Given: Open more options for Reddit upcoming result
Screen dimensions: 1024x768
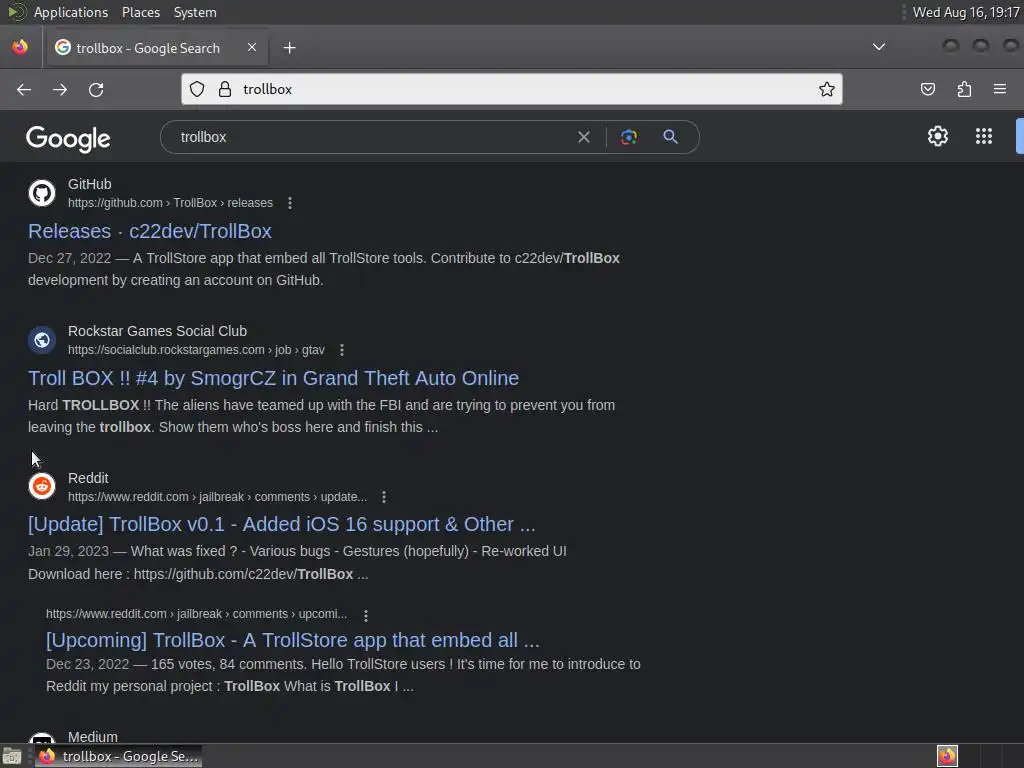Looking at the screenshot, I should tap(366, 615).
